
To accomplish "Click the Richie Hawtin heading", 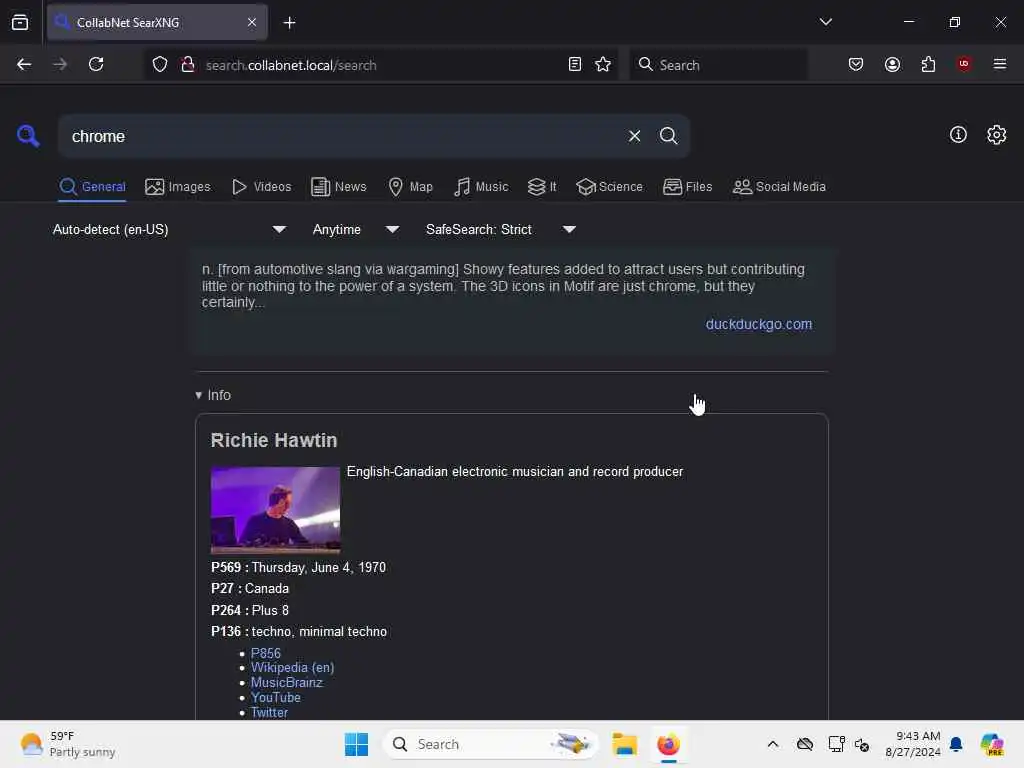I will [274, 440].
